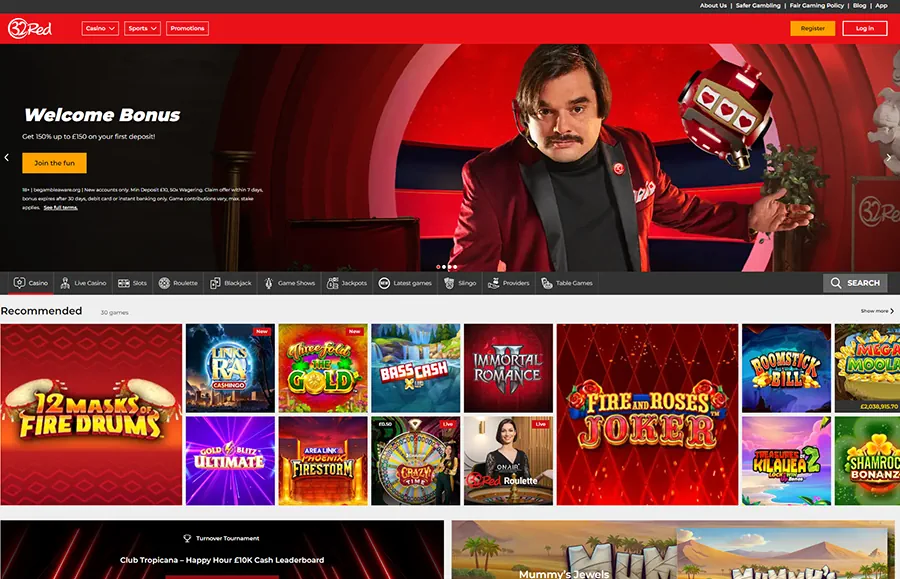The image size is (900, 579).
Task: Open Fire and Roses Joker game
Action: pos(647,414)
